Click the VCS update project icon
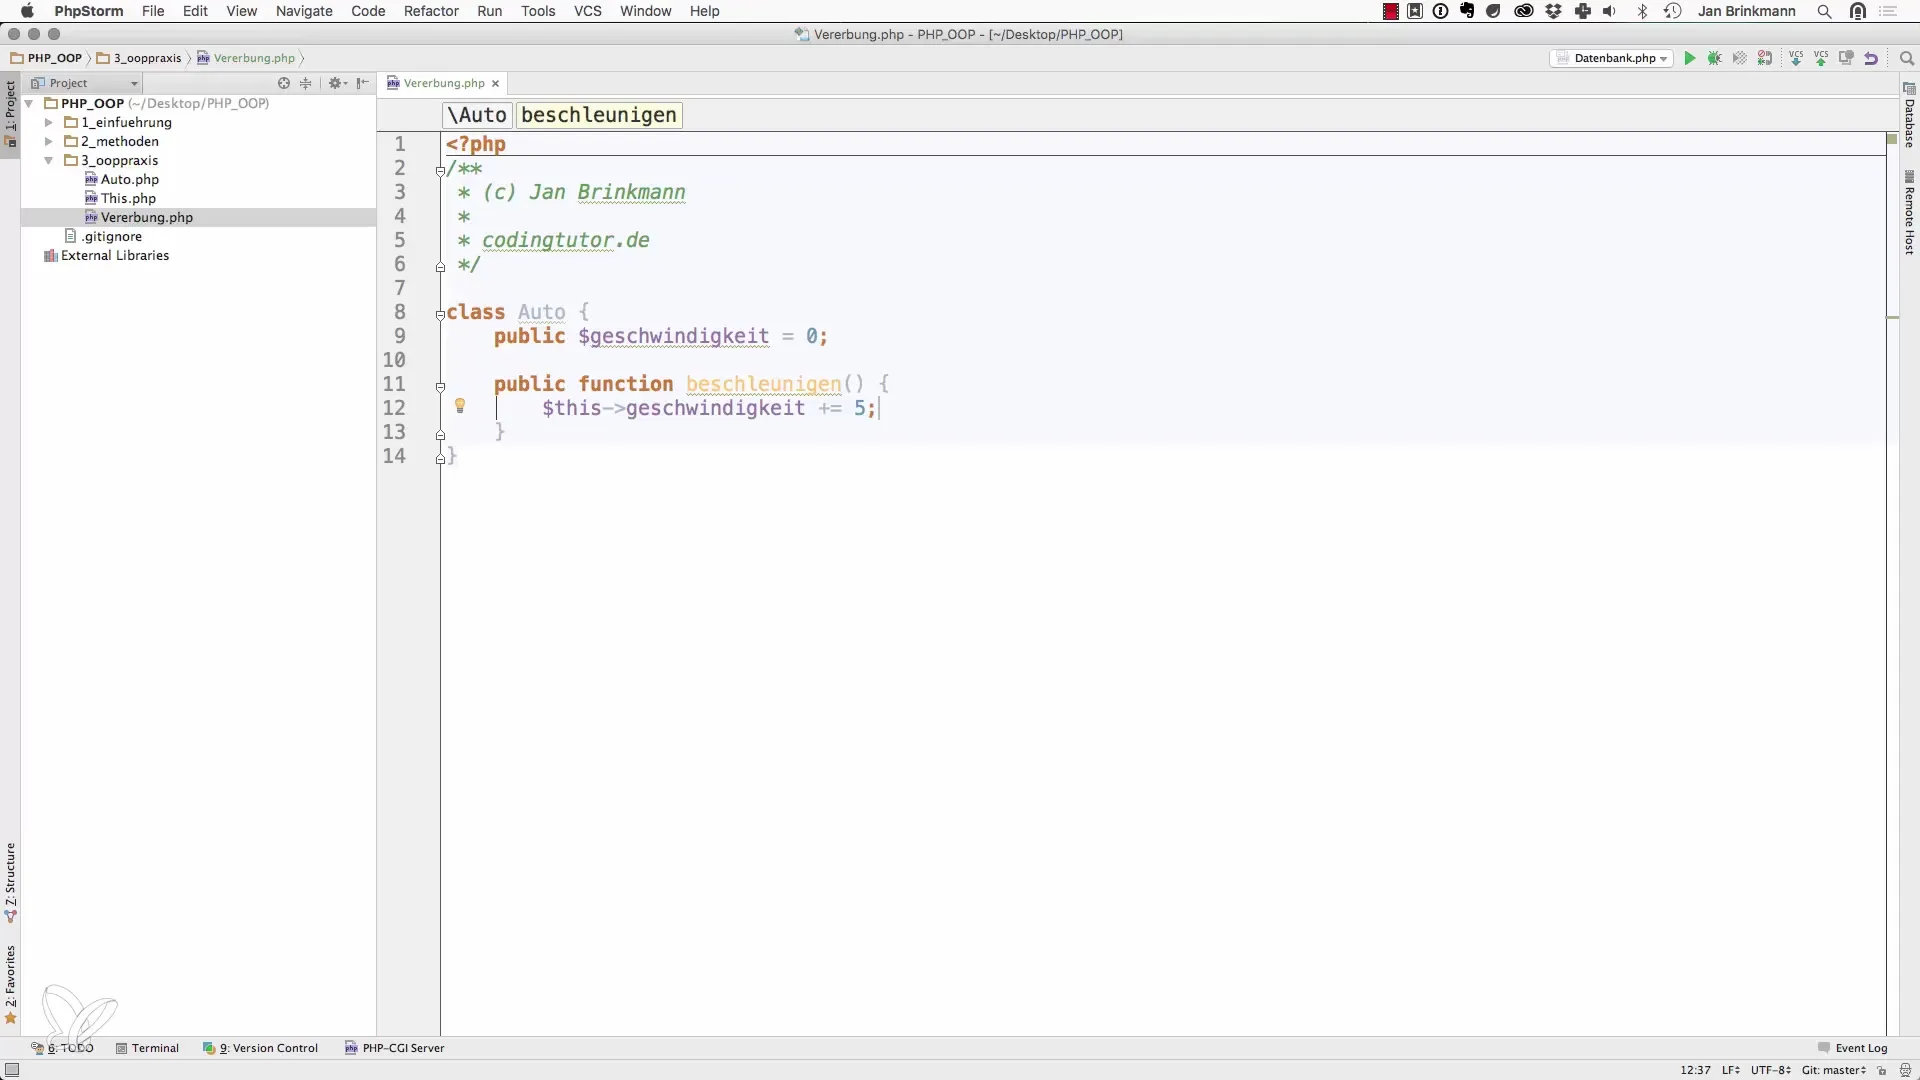The image size is (1920, 1080). tap(1796, 58)
